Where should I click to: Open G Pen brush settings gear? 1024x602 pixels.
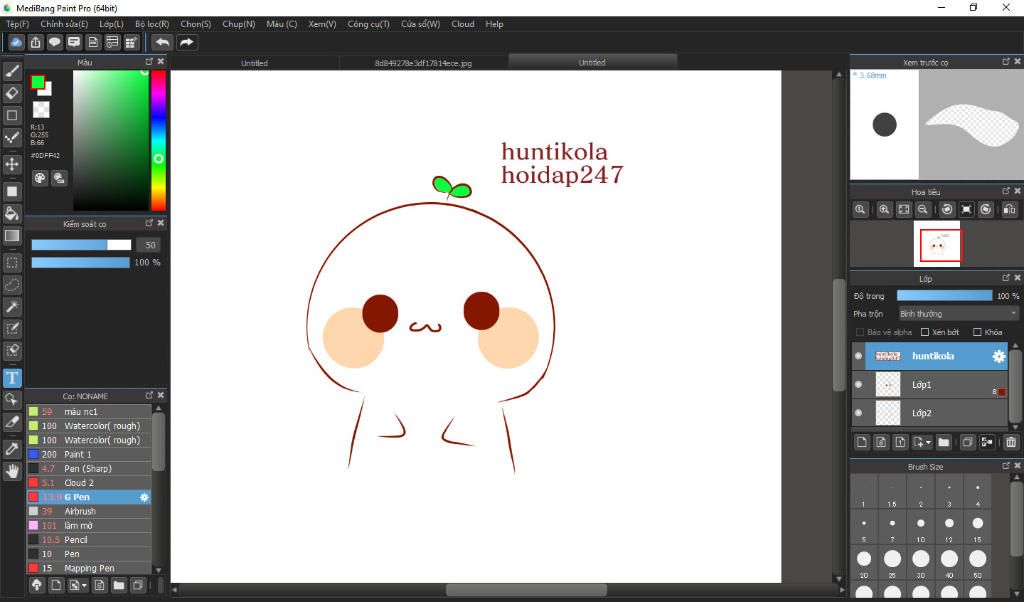click(x=144, y=498)
